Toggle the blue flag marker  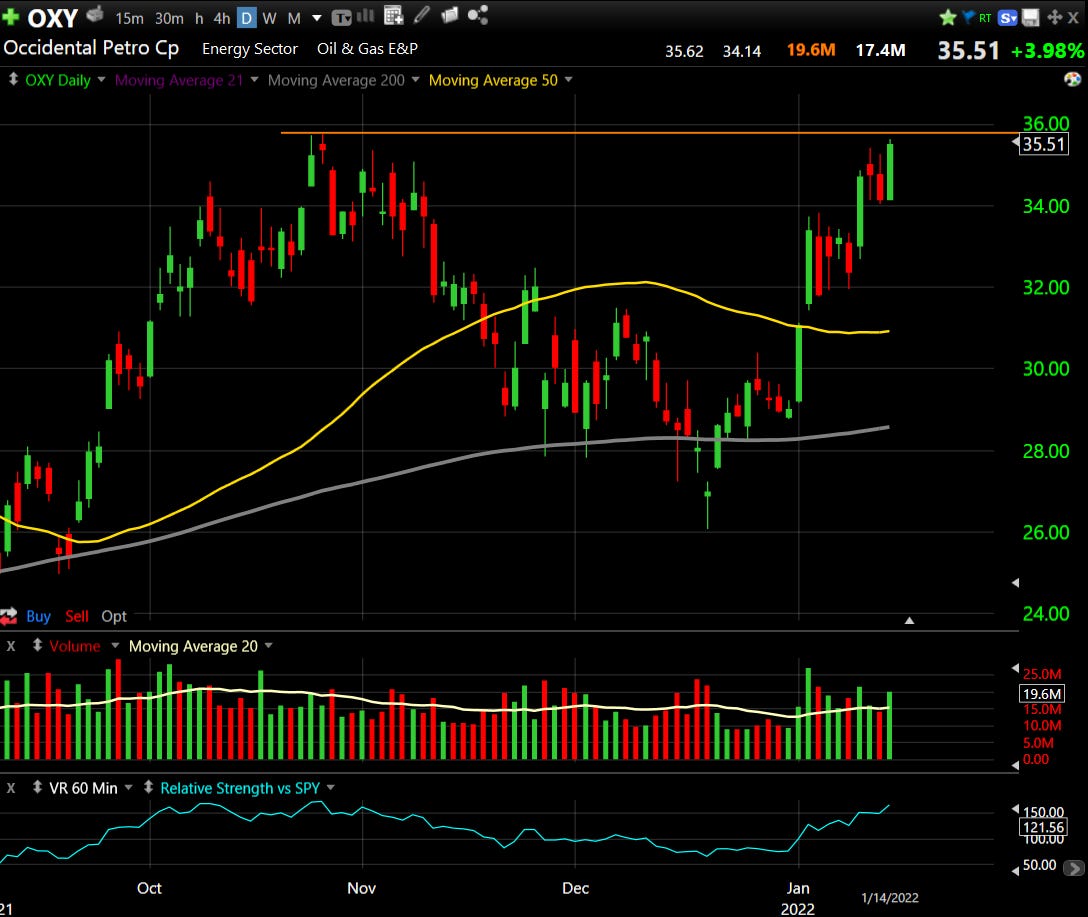point(969,17)
